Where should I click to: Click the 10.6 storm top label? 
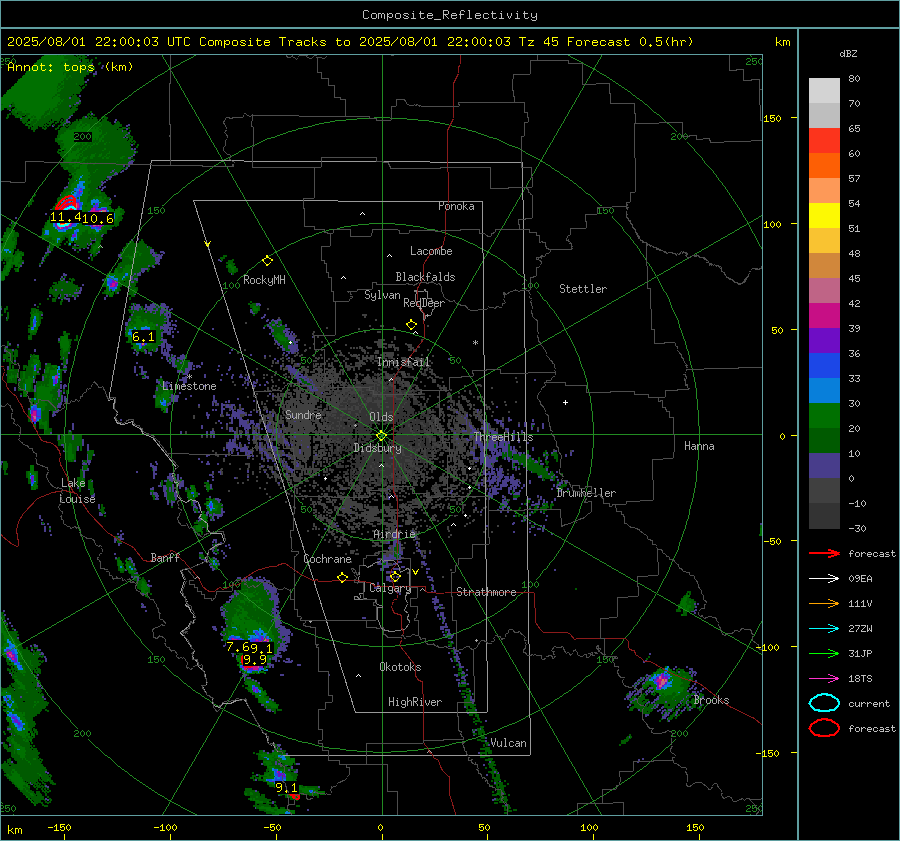(x=98, y=219)
